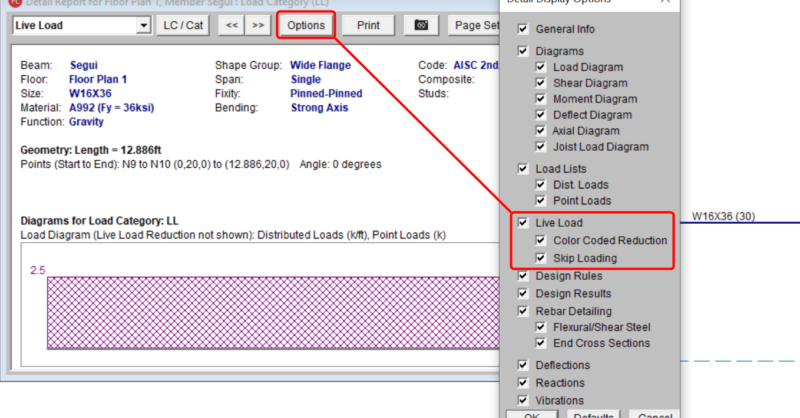Uncheck Skip Loading option
Image resolution: width=800 pixels, height=418 pixels.
(x=541, y=258)
